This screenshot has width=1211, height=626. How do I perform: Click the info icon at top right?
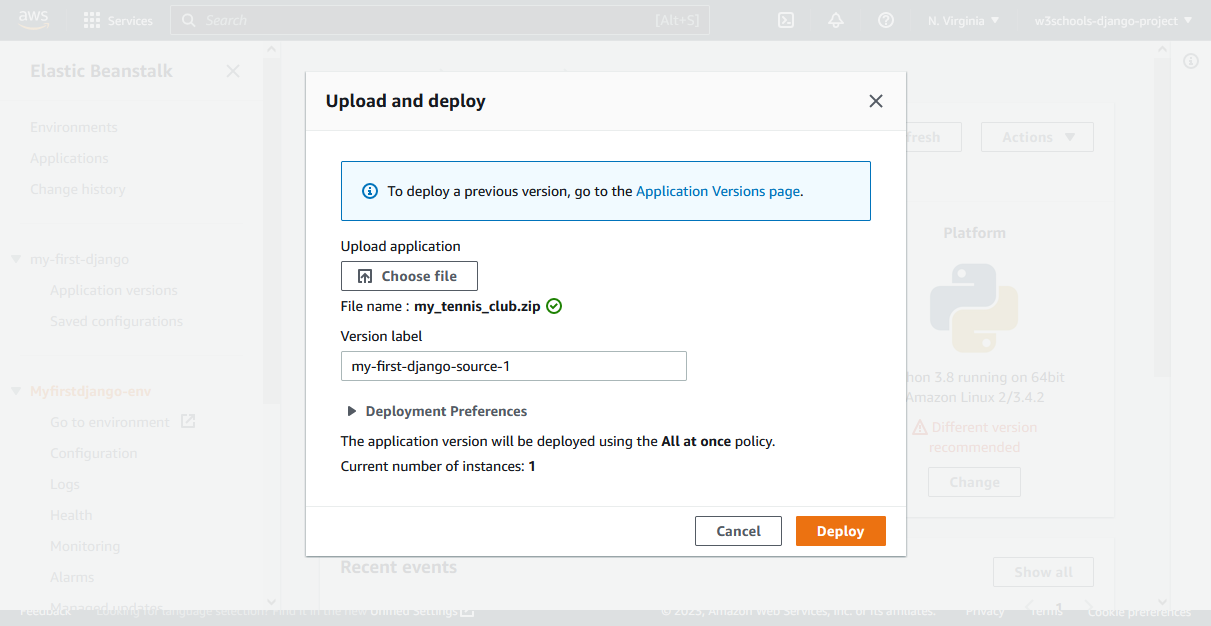[1190, 61]
